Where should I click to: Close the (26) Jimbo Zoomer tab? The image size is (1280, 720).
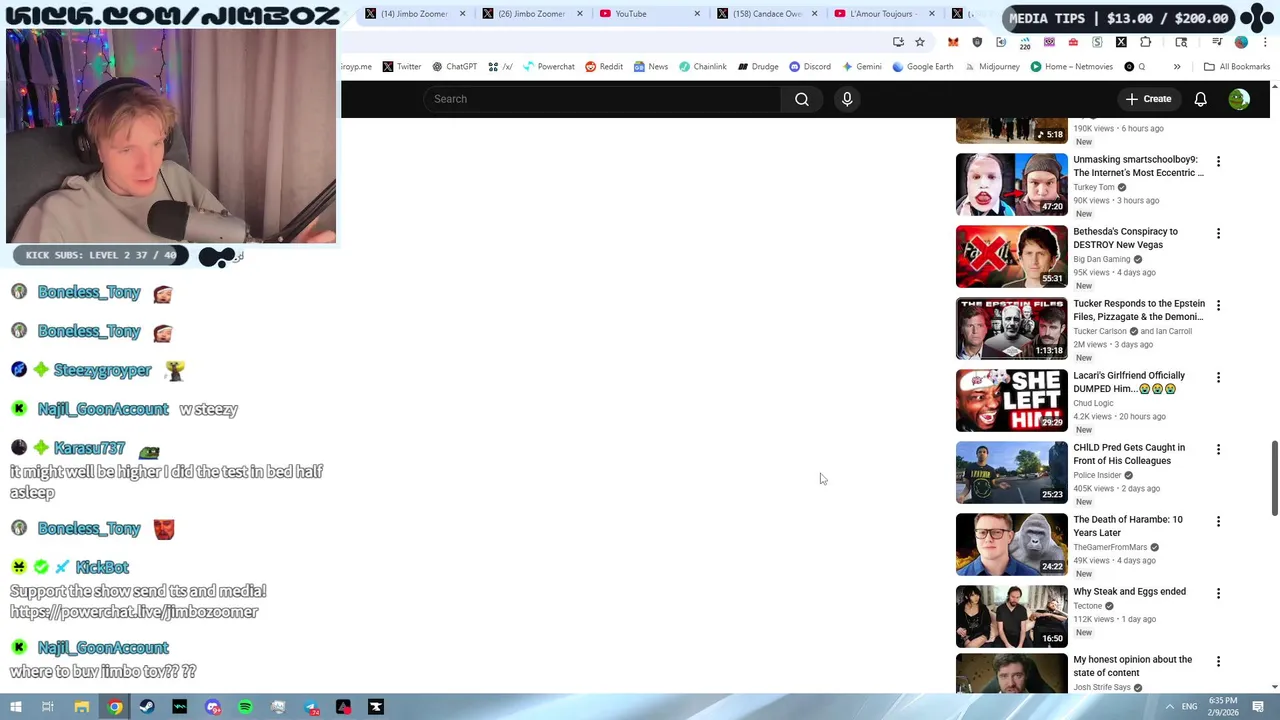tap(580, 14)
